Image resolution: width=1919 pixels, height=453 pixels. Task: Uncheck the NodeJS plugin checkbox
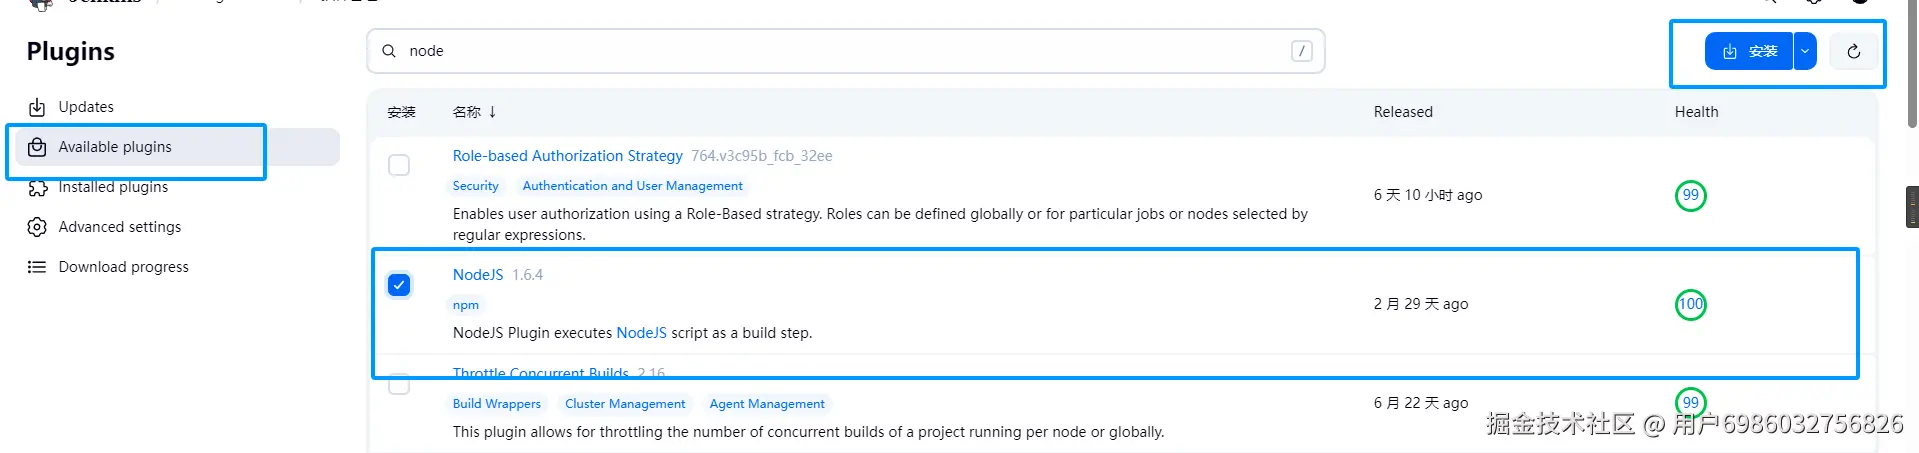399,285
